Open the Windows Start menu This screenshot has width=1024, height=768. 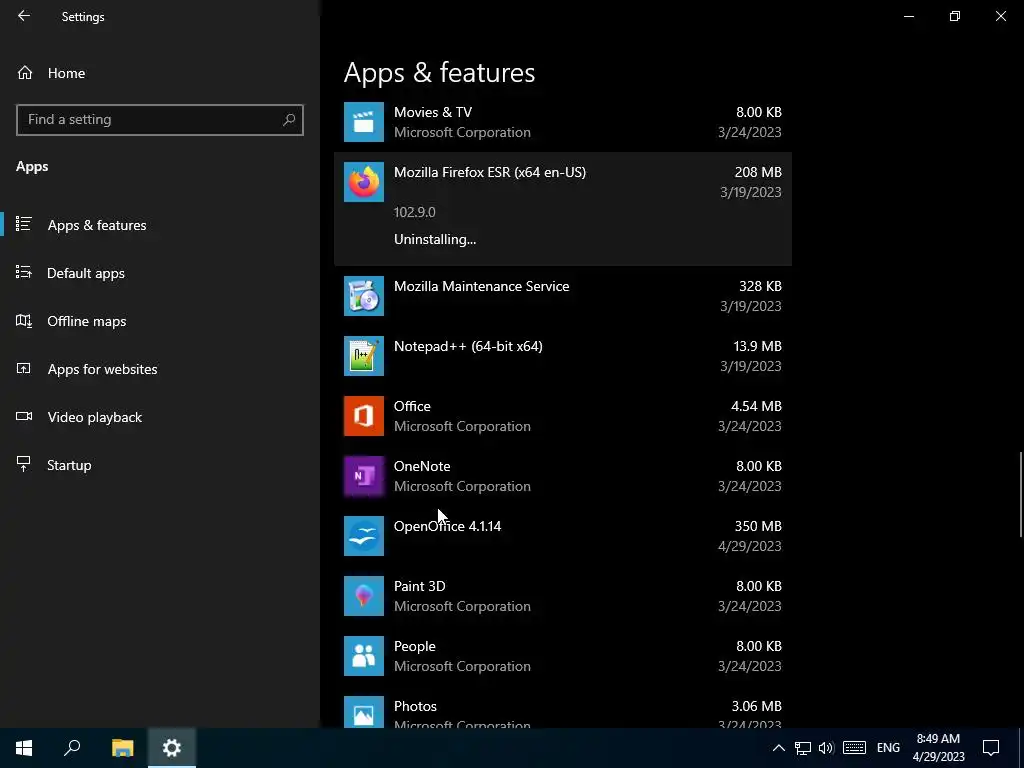(24, 748)
